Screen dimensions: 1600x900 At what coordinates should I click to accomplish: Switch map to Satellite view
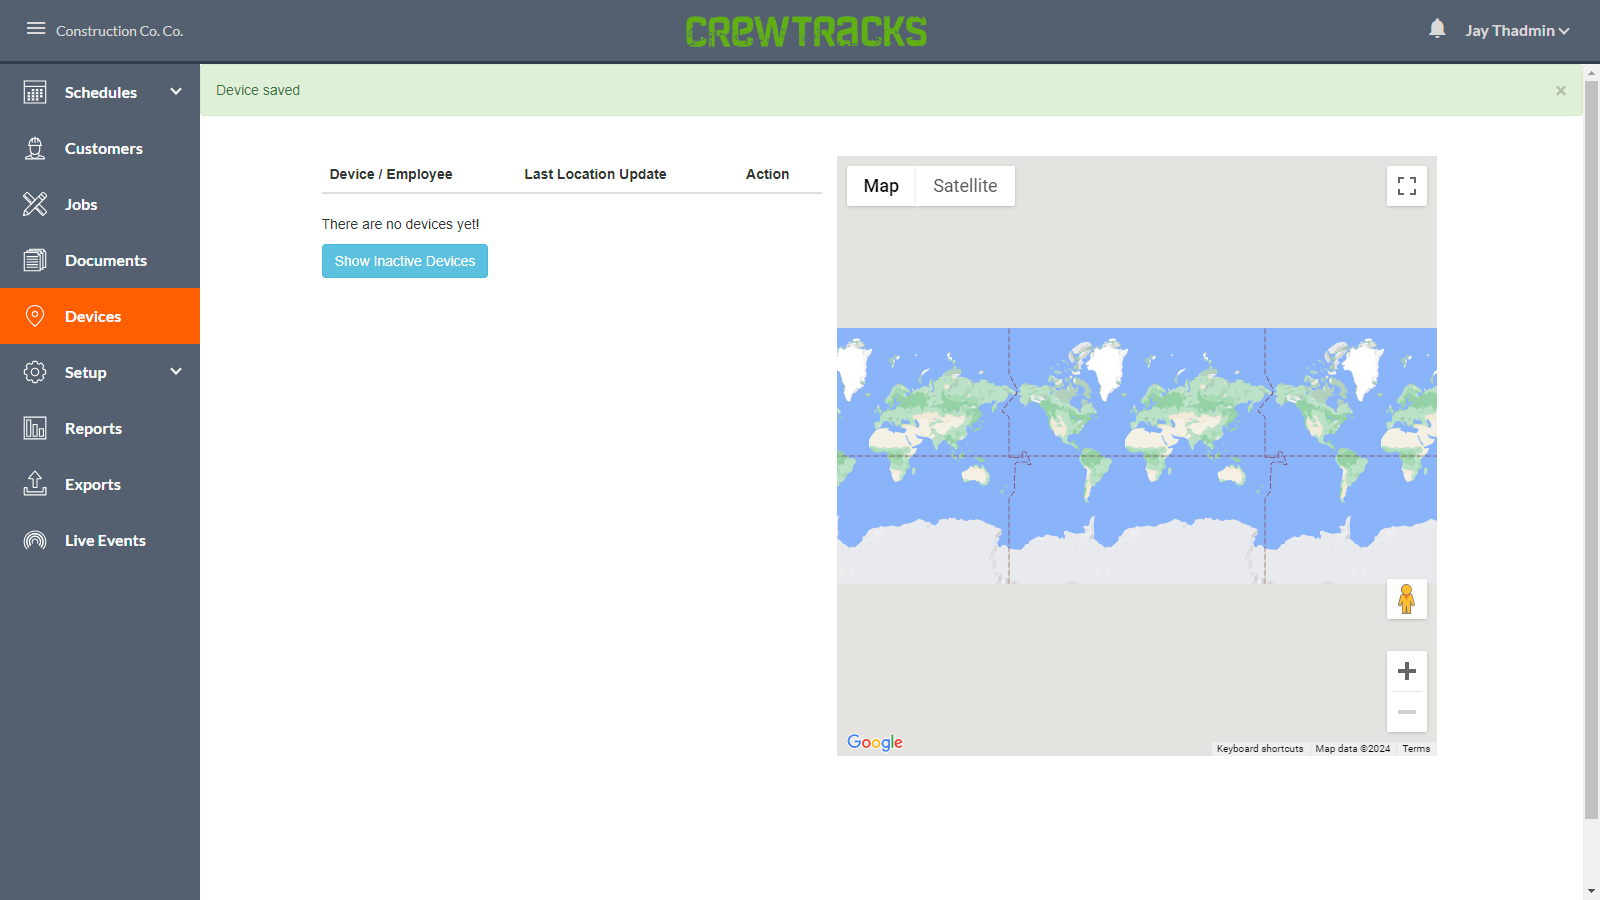[x=965, y=186]
